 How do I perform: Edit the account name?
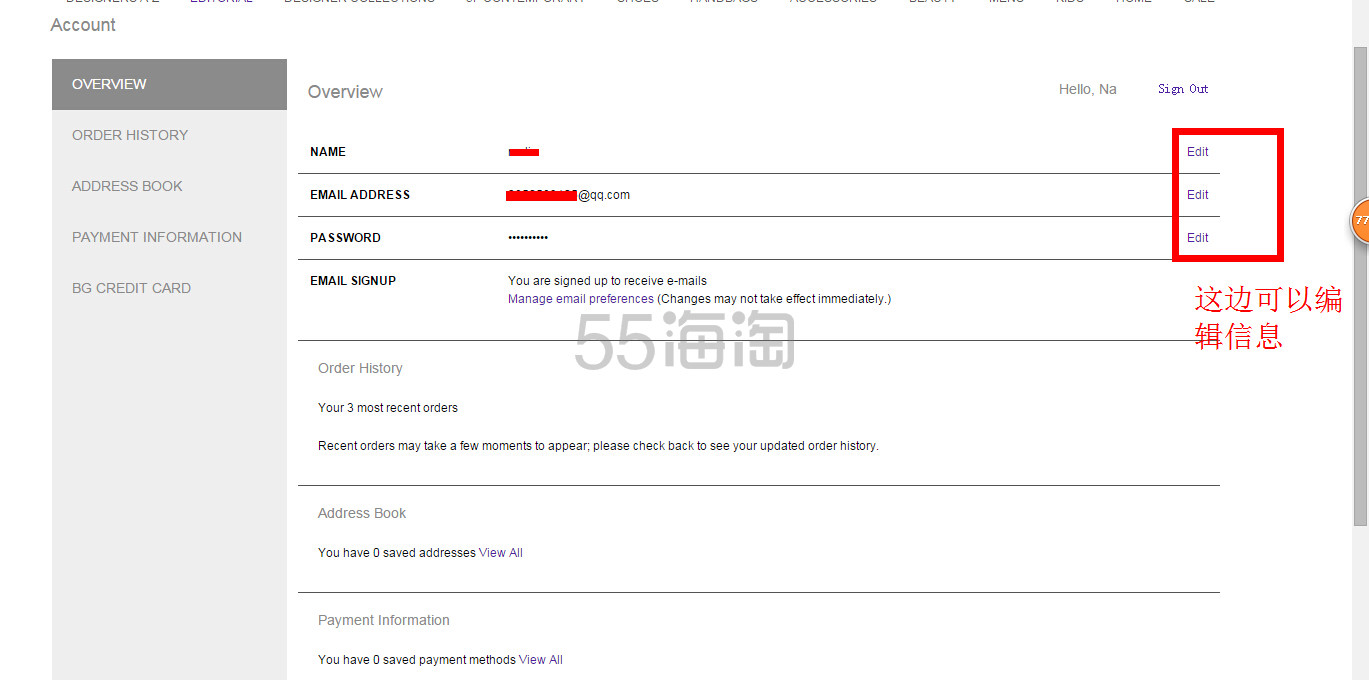1197,152
